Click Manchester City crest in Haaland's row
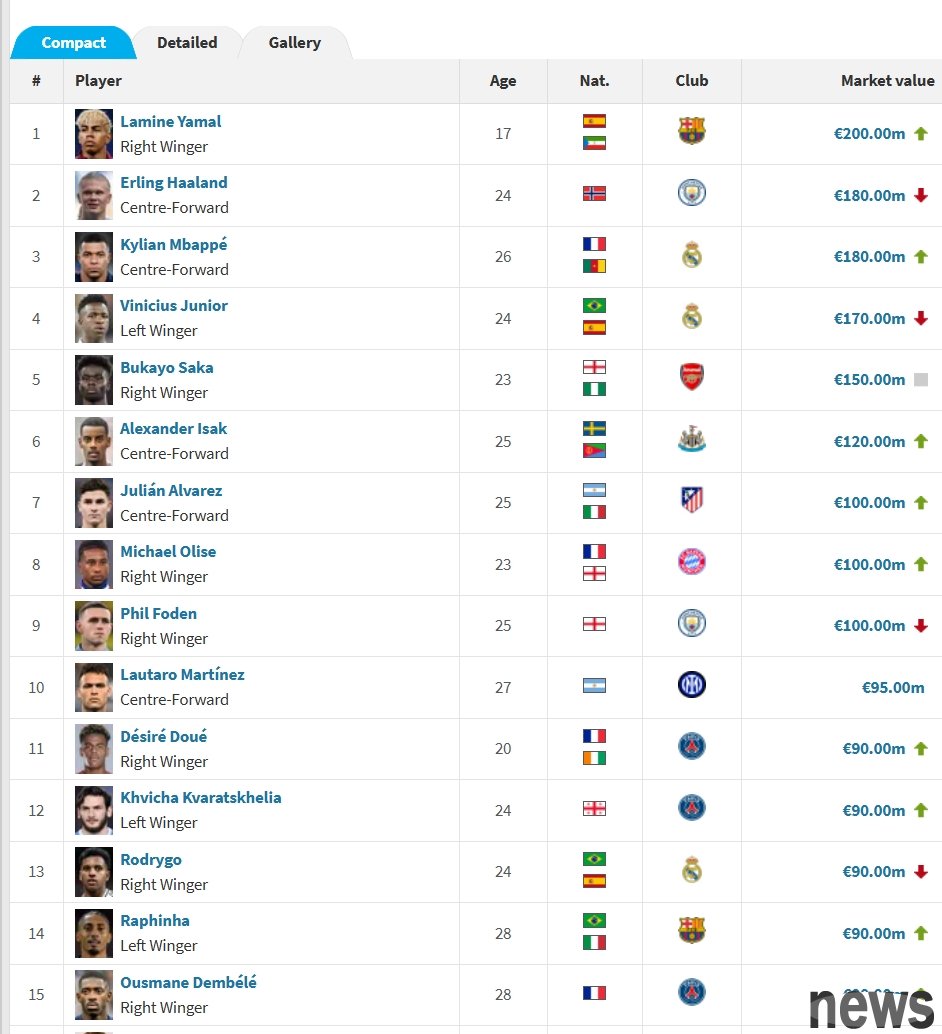942x1034 pixels. (691, 193)
